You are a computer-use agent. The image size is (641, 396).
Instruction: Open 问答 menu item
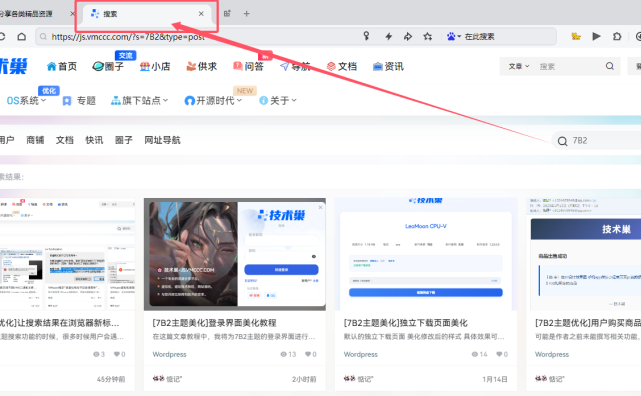(x=248, y=67)
